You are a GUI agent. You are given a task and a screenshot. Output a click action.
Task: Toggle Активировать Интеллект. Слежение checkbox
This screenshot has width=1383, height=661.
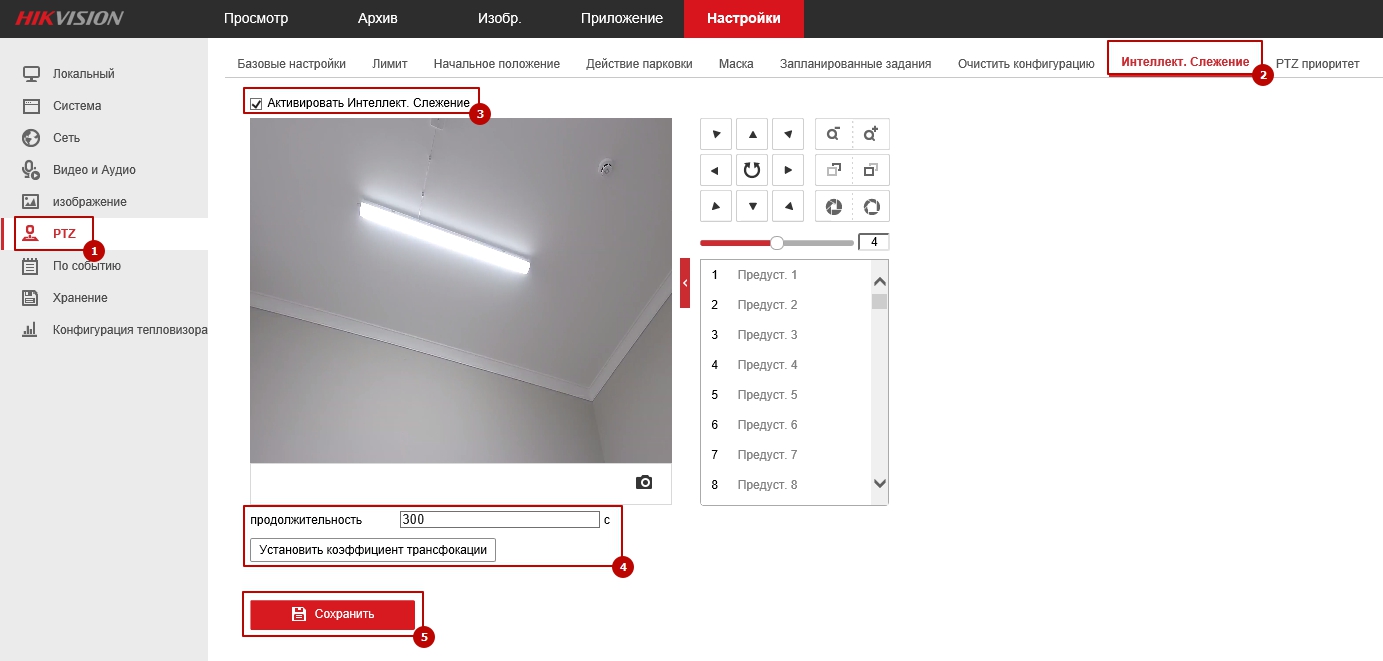pos(257,103)
